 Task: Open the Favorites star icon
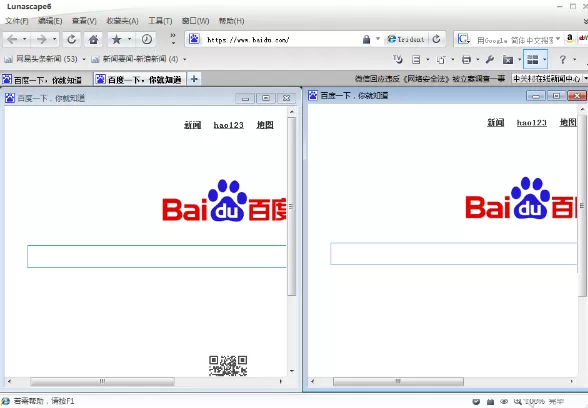[117, 39]
